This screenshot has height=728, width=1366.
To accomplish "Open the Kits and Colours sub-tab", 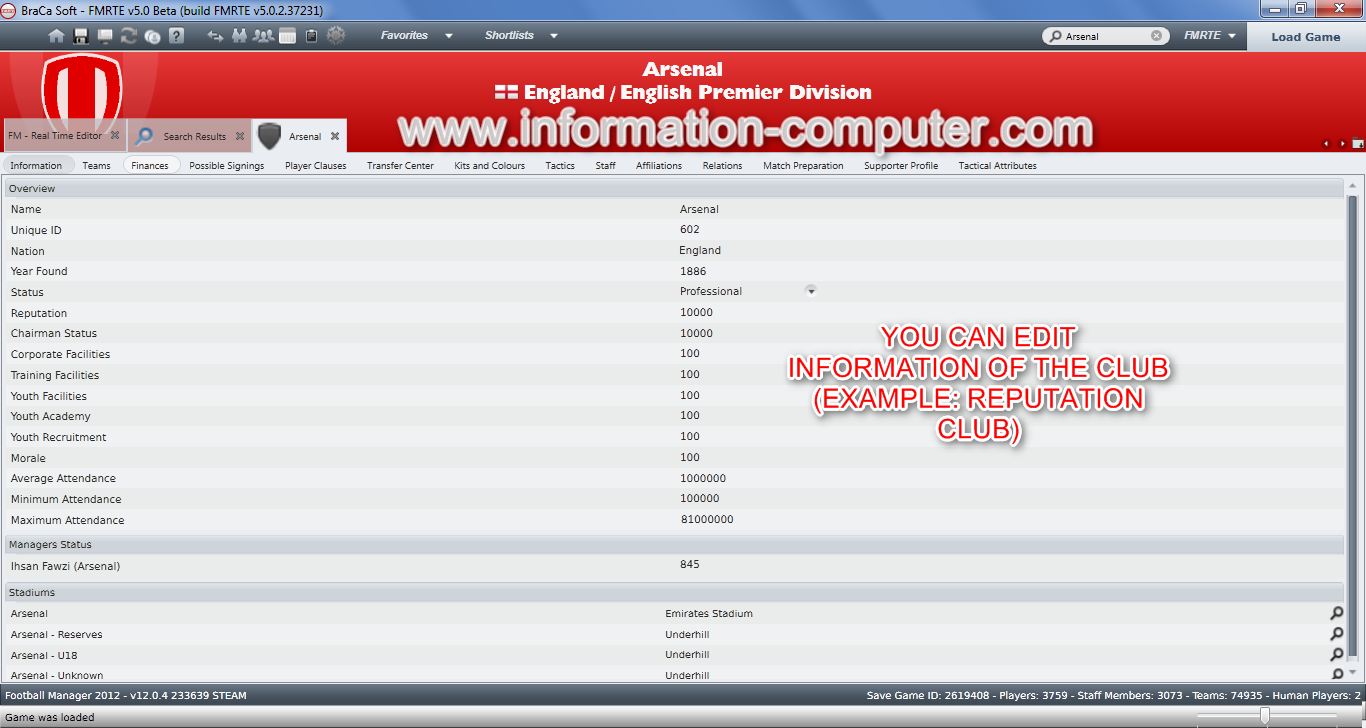I will point(490,165).
